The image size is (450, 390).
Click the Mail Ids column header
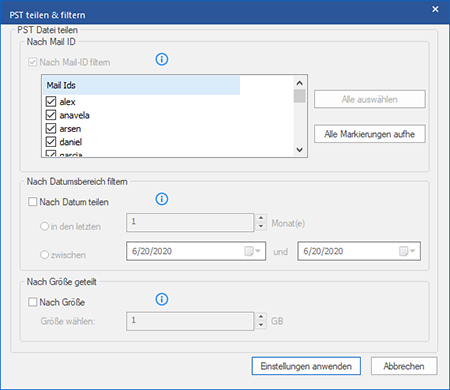pyautogui.click(x=141, y=85)
